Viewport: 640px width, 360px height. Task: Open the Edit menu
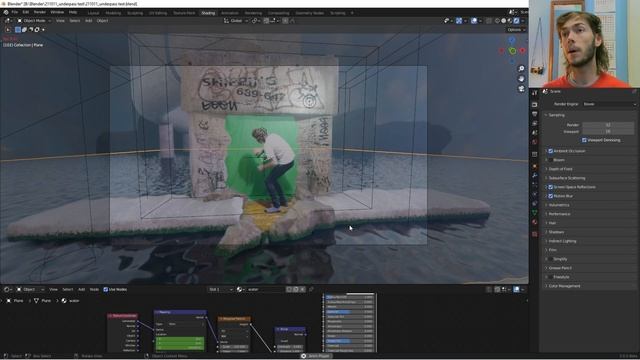pyautogui.click(x=26, y=13)
